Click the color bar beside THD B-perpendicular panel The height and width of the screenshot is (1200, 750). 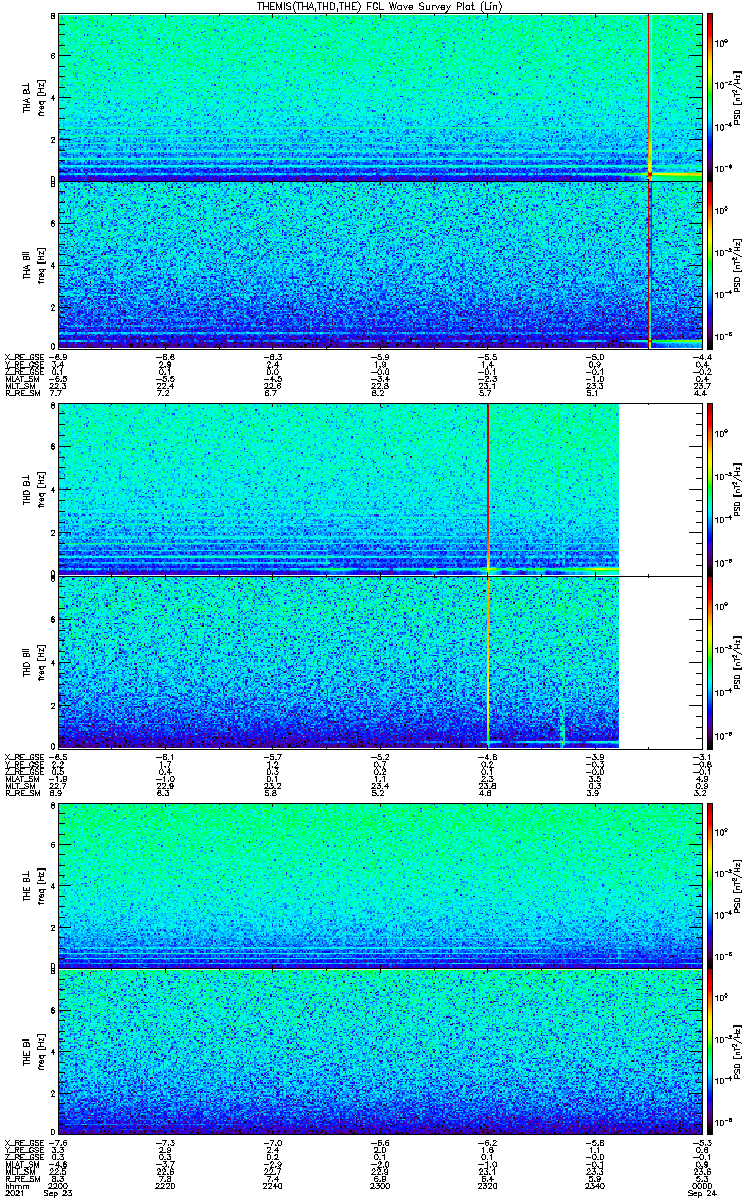(710, 489)
